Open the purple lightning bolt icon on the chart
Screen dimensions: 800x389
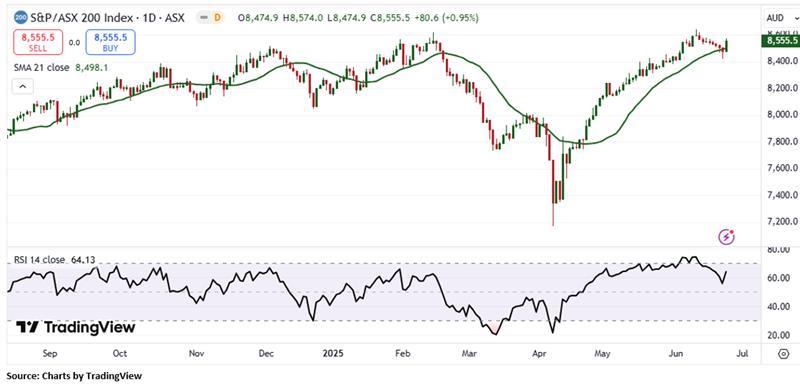[726, 237]
